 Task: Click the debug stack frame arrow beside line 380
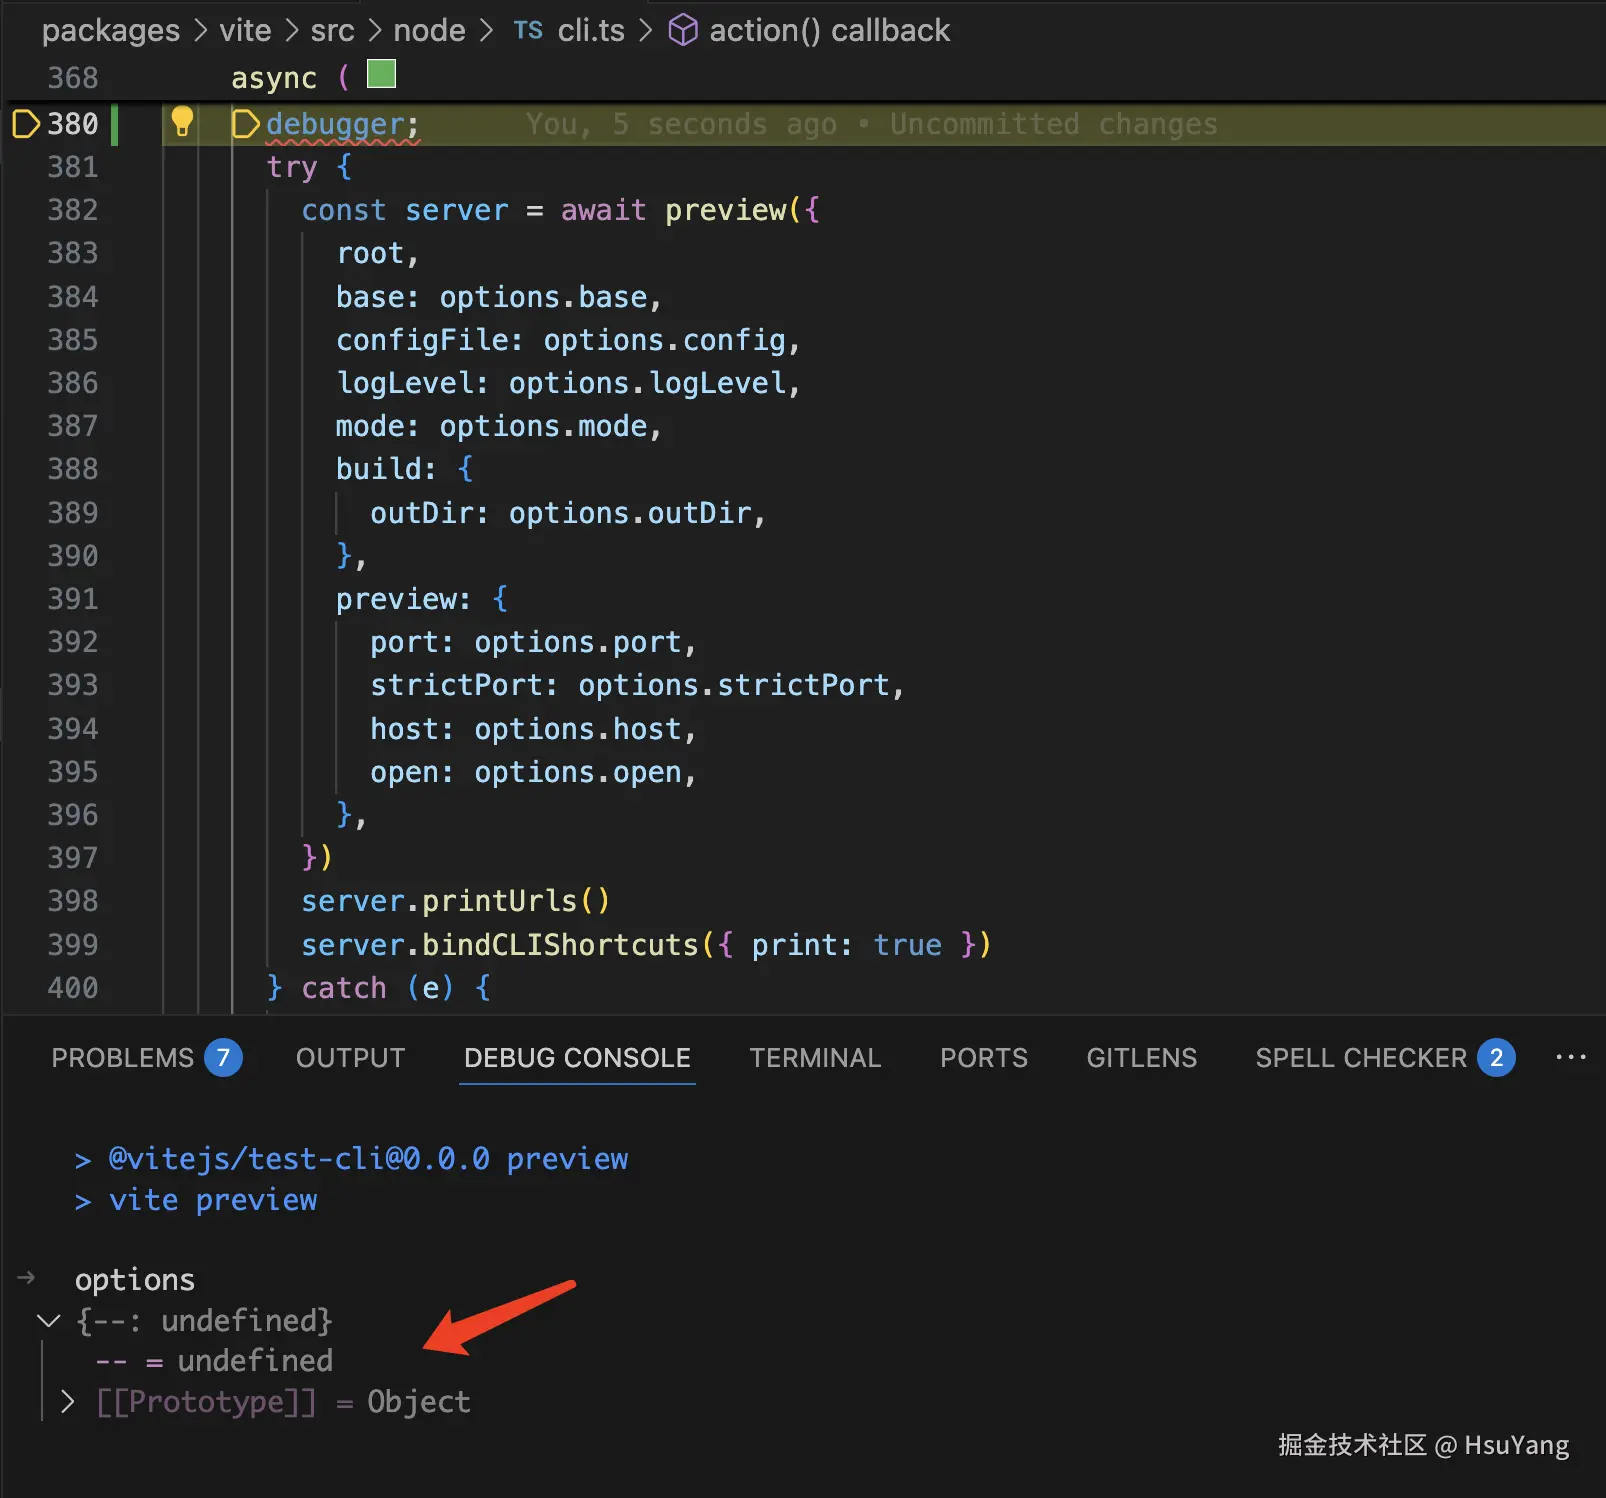26,124
